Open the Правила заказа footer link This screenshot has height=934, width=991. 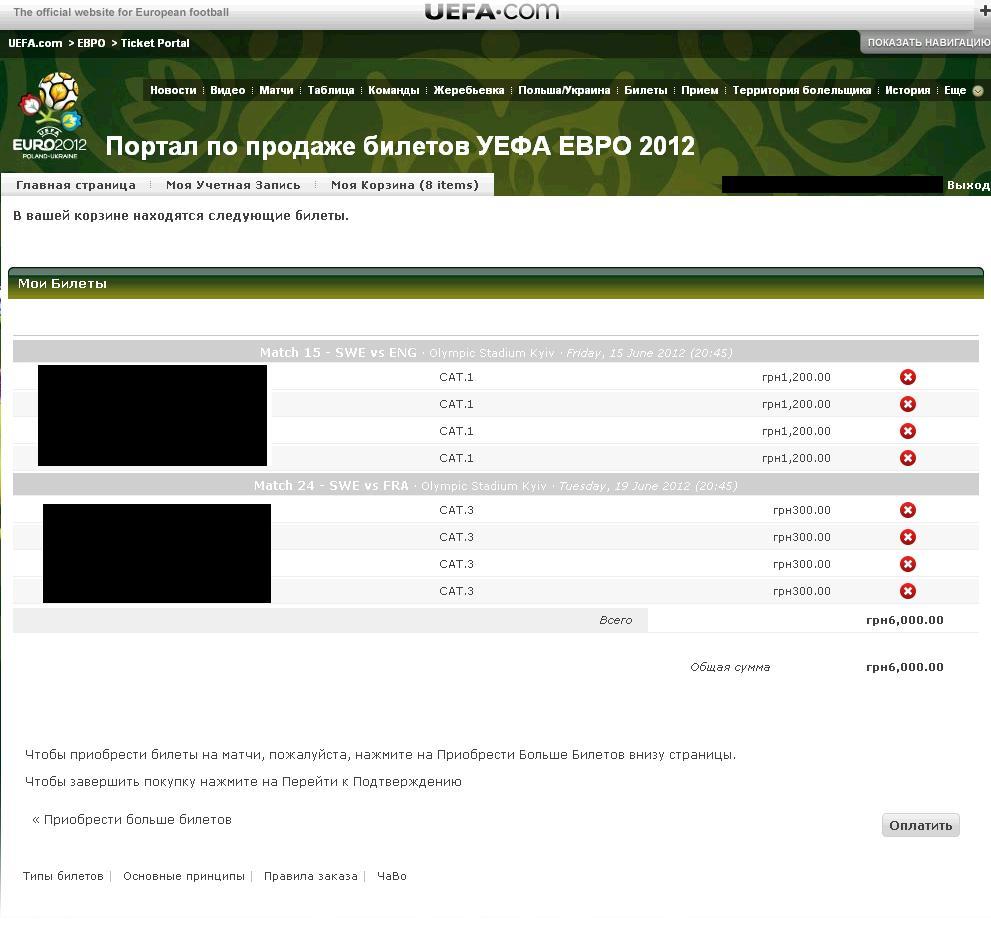[310, 876]
